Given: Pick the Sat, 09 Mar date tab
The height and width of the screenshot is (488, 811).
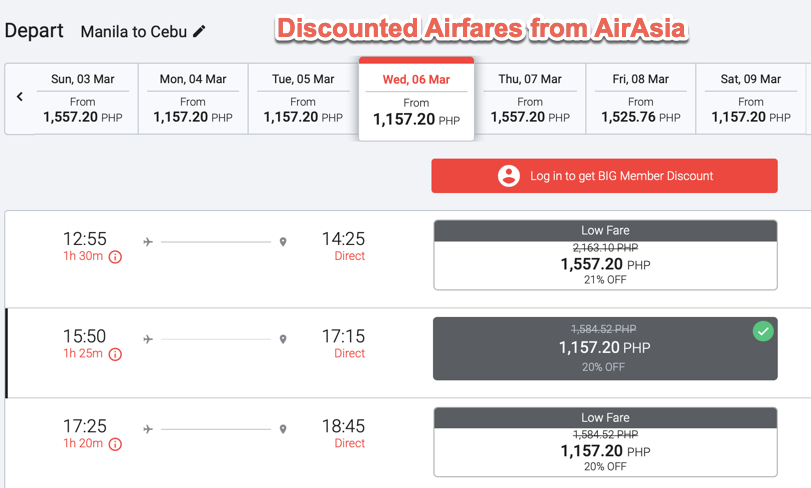Looking at the screenshot, I should tap(751, 99).
